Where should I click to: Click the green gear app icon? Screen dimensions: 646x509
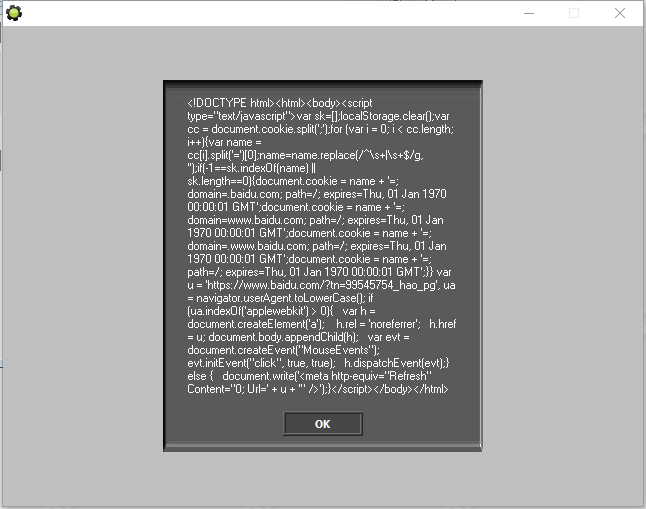[14, 13]
